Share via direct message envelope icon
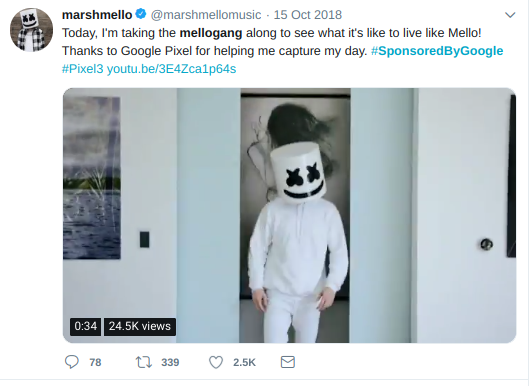Image resolution: width=529 pixels, height=386 pixels. pyautogui.click(x=288, y=362)
